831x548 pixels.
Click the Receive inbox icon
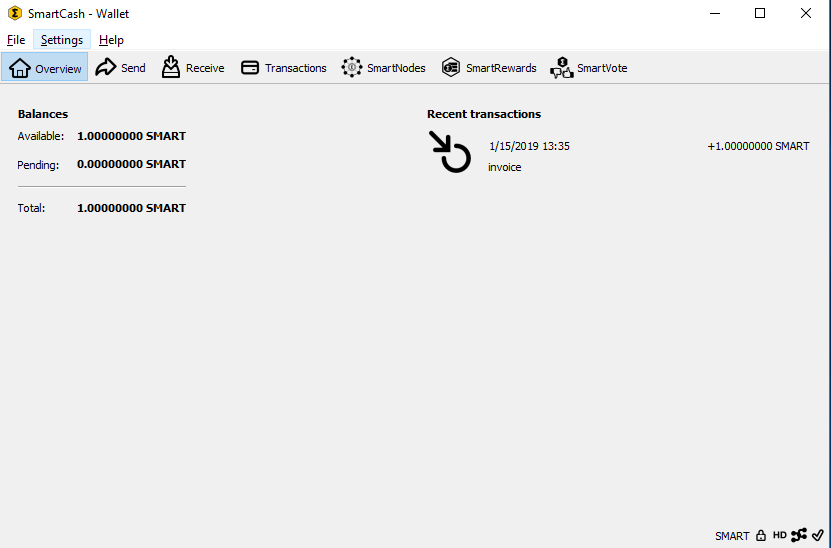pyautogui.click(x=171, y=67)
